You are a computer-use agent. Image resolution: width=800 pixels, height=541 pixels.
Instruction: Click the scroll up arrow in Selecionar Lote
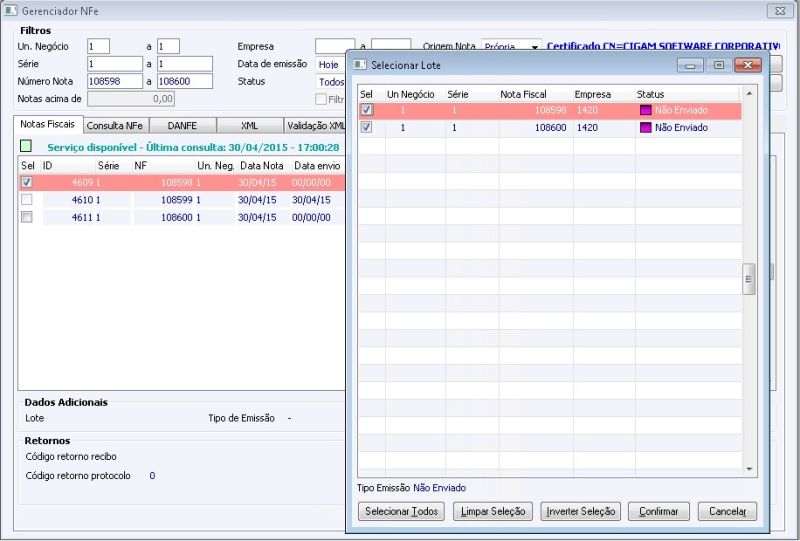pos(749,93)
